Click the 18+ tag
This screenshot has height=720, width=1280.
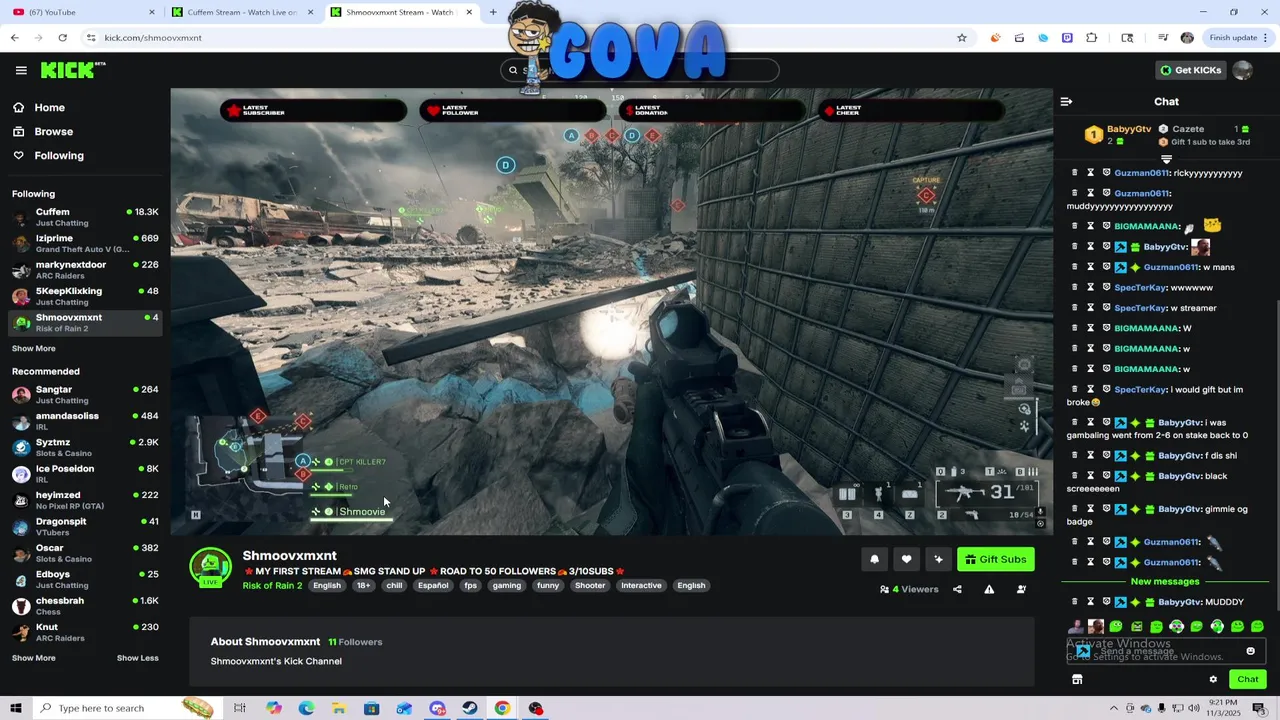363,586
